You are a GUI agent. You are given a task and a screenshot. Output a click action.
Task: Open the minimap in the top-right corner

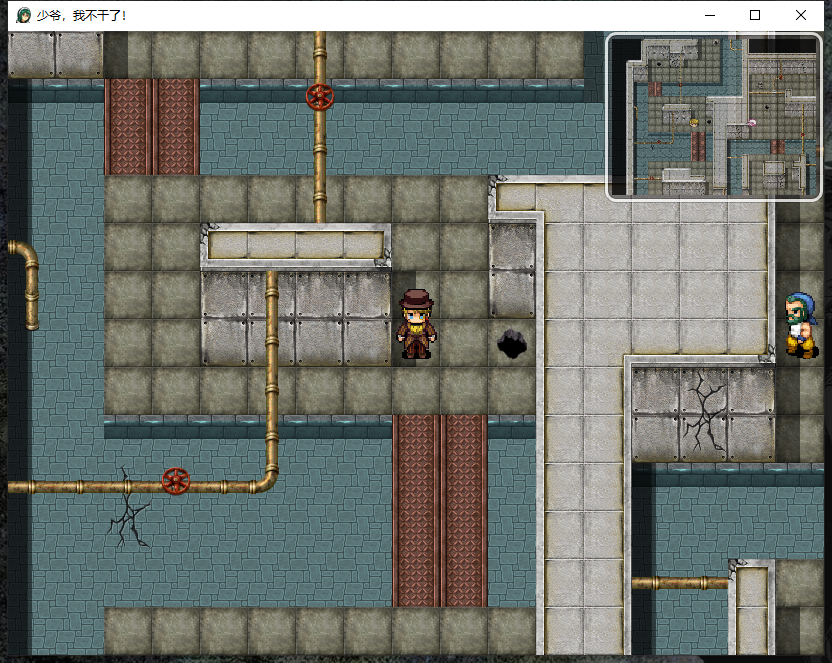point(714,117)
